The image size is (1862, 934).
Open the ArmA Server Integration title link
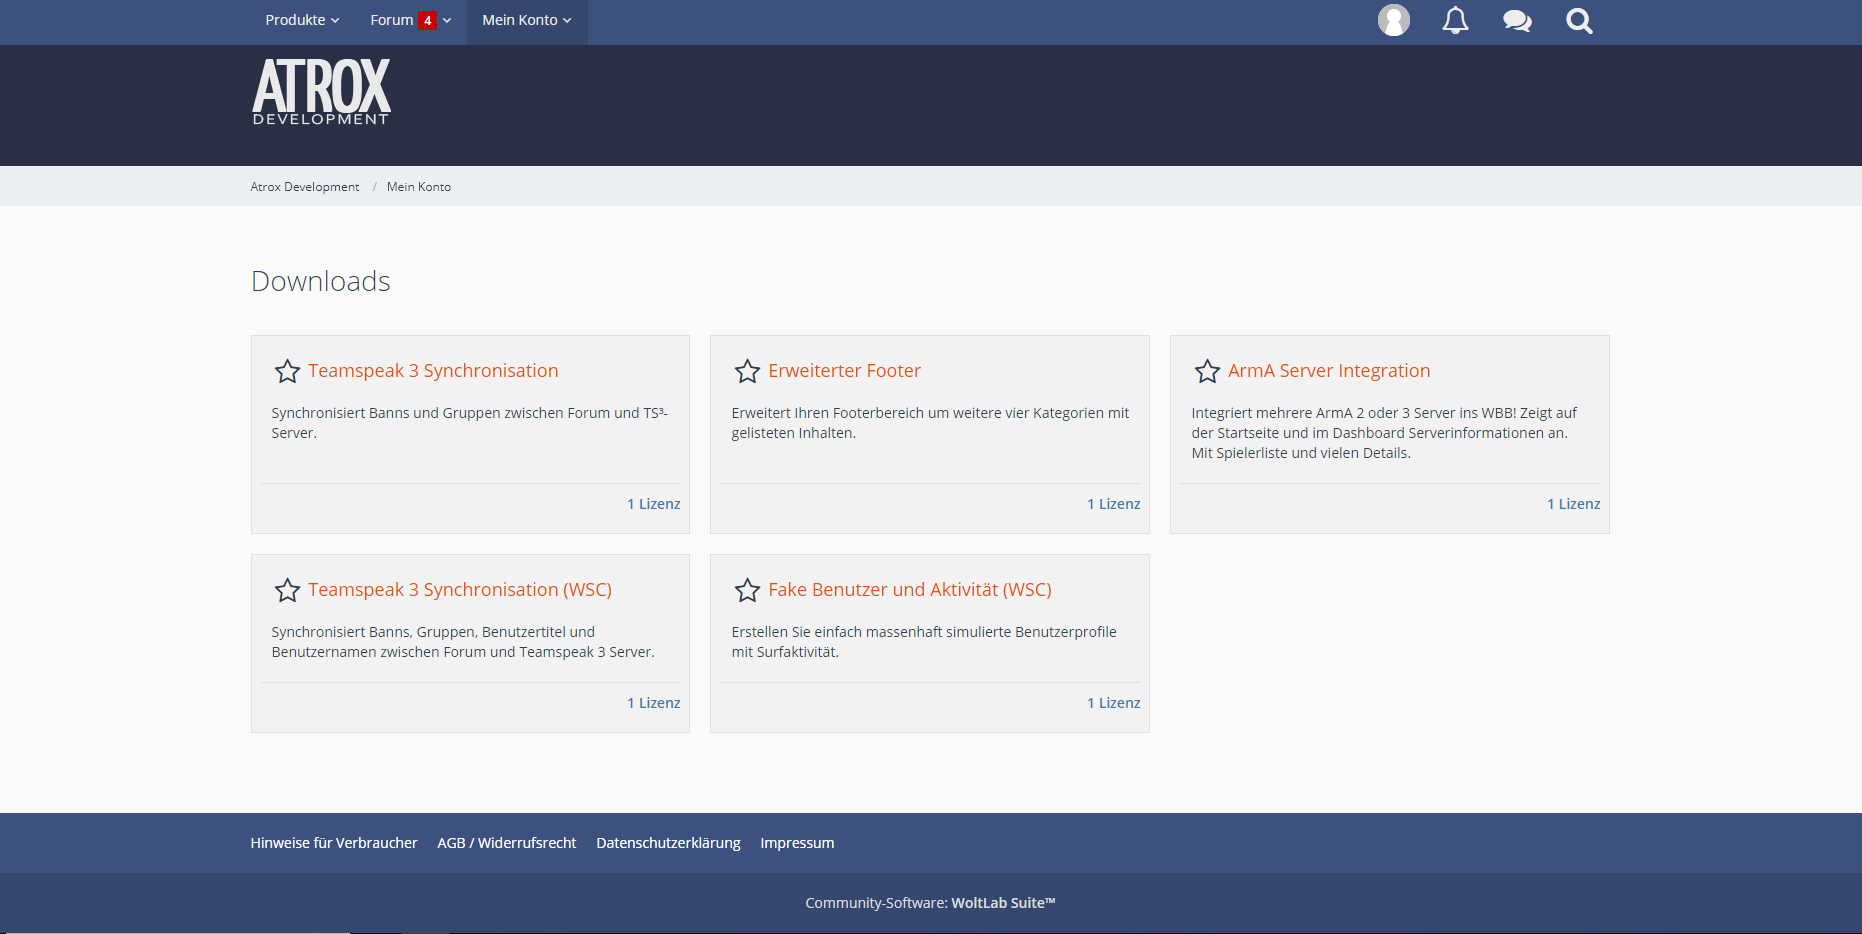1329,371
